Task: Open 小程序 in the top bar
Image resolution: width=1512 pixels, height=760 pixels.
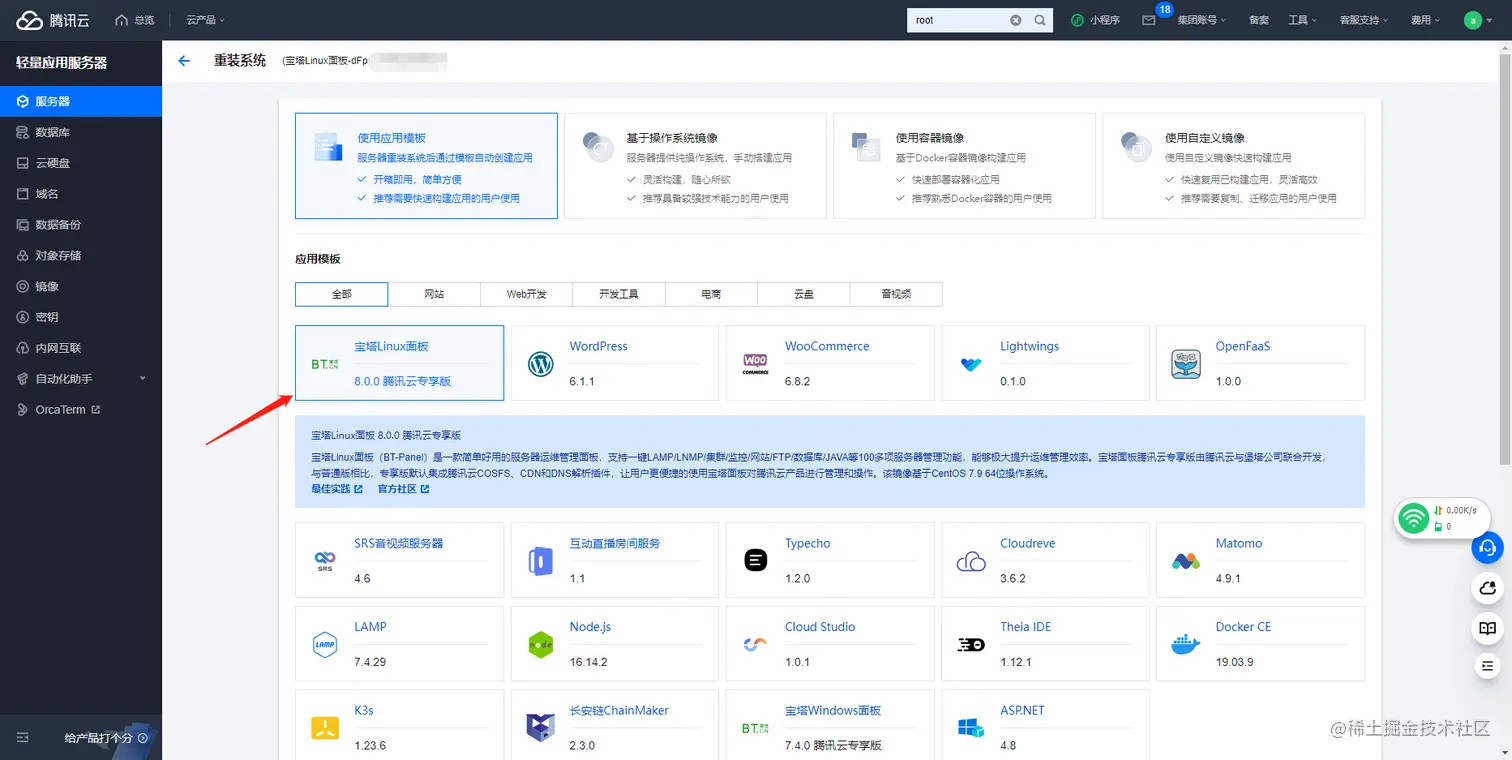Action: pos(1096,20)
